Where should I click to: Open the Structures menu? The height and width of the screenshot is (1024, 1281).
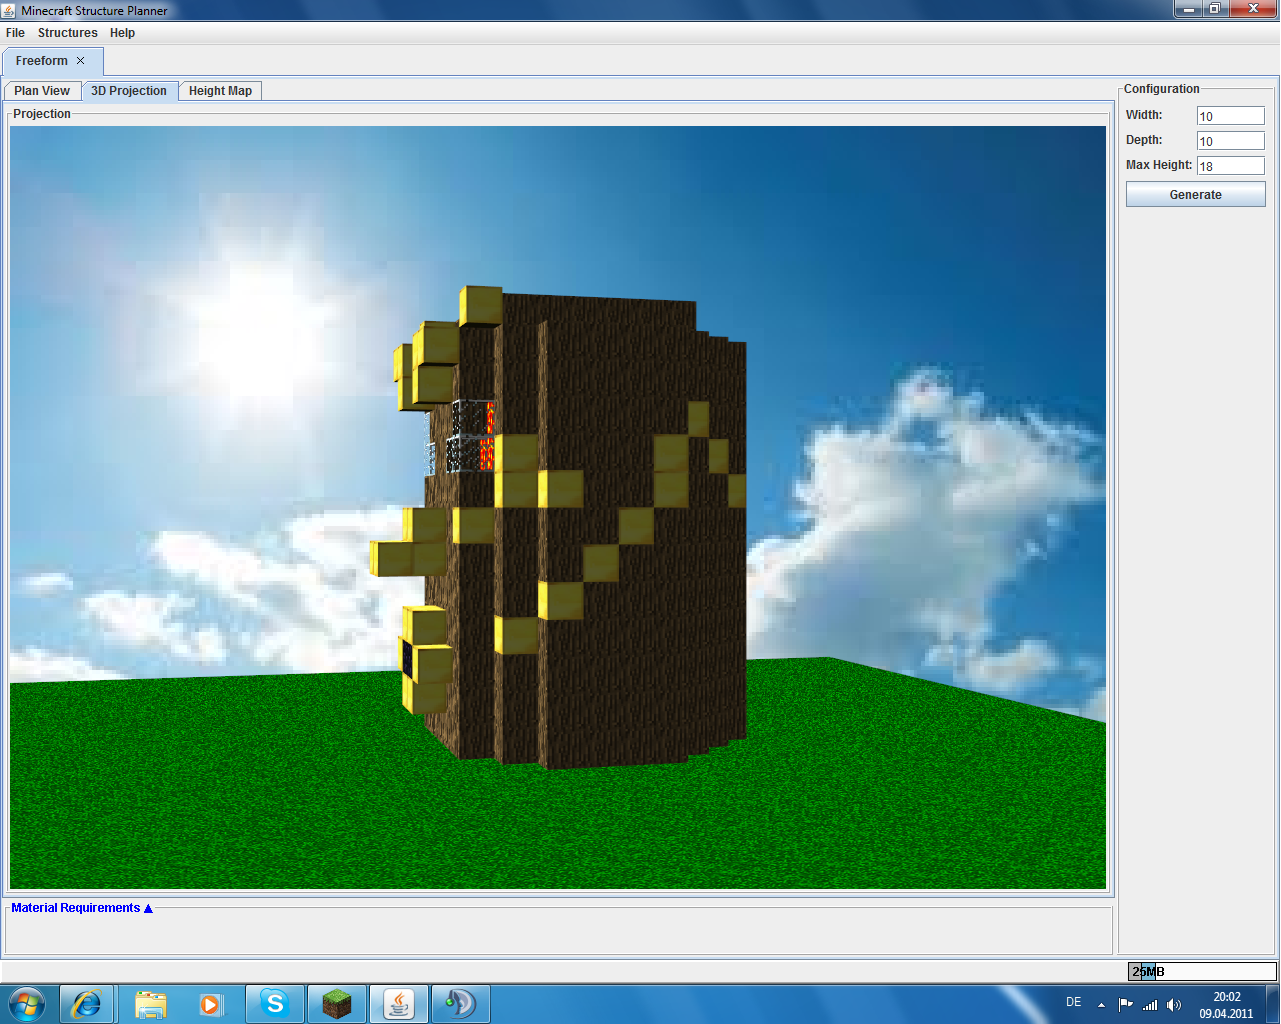coord(67,33)
